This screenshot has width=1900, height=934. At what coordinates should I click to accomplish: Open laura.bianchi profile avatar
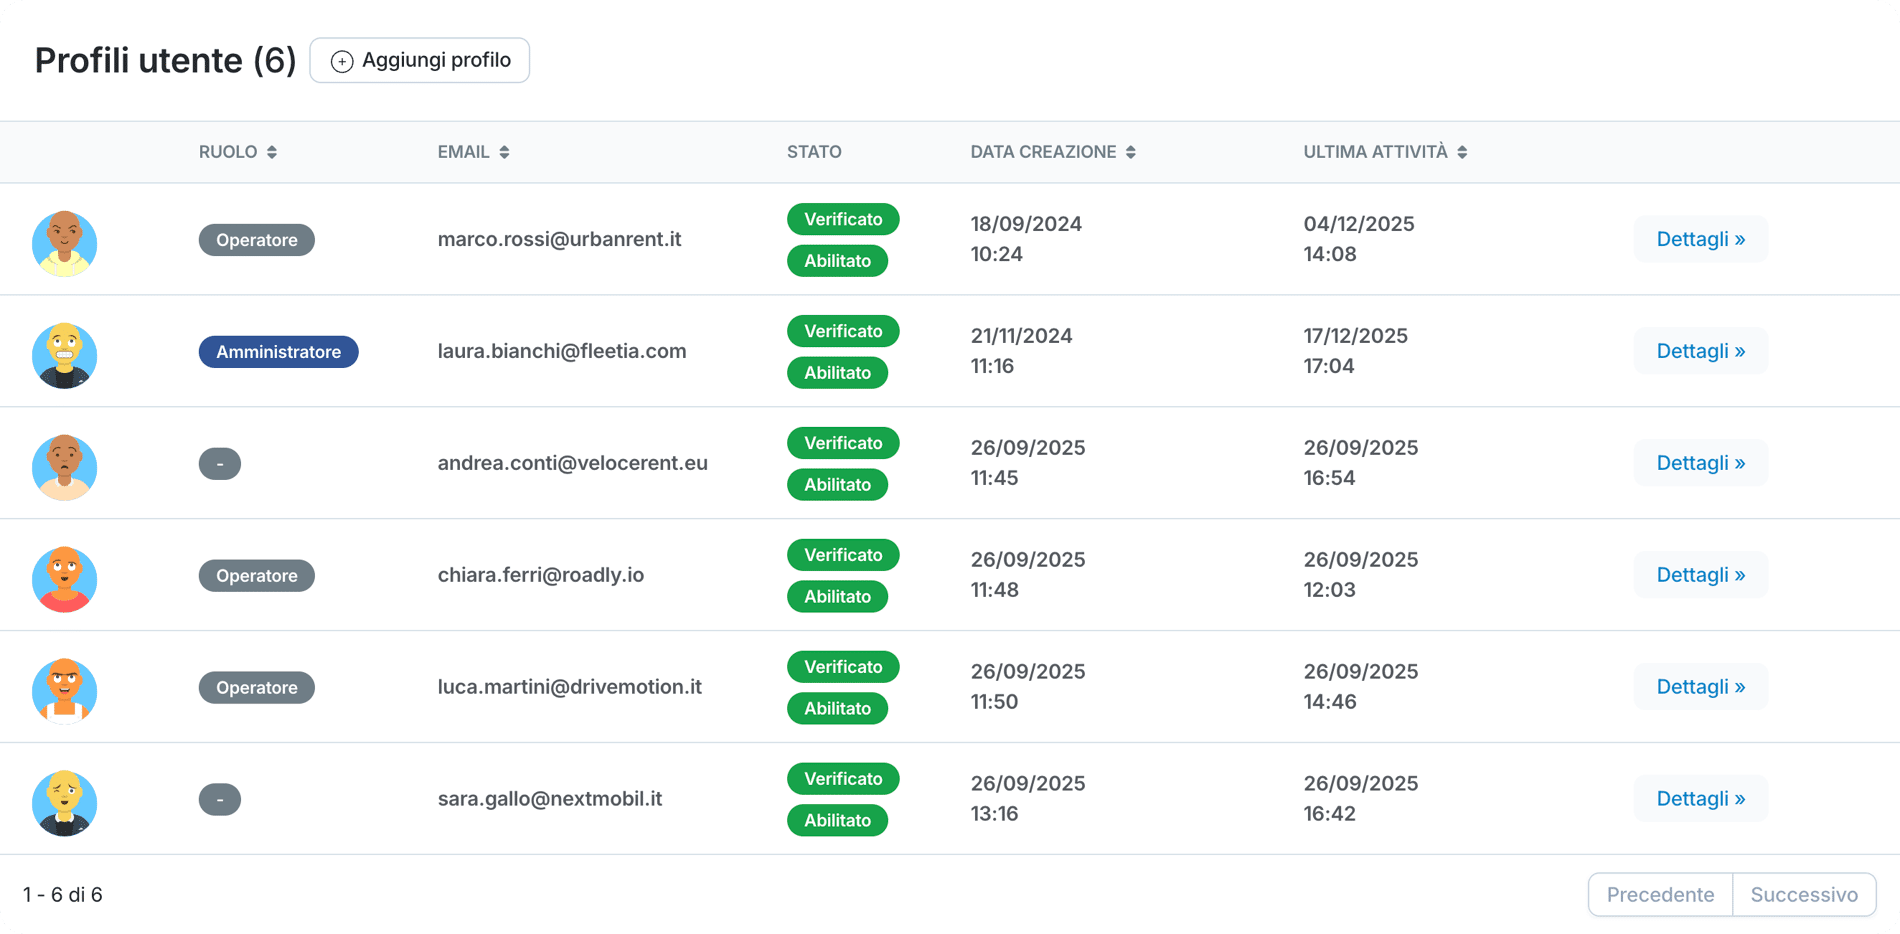pyautogui.click(x=65, y=355)
